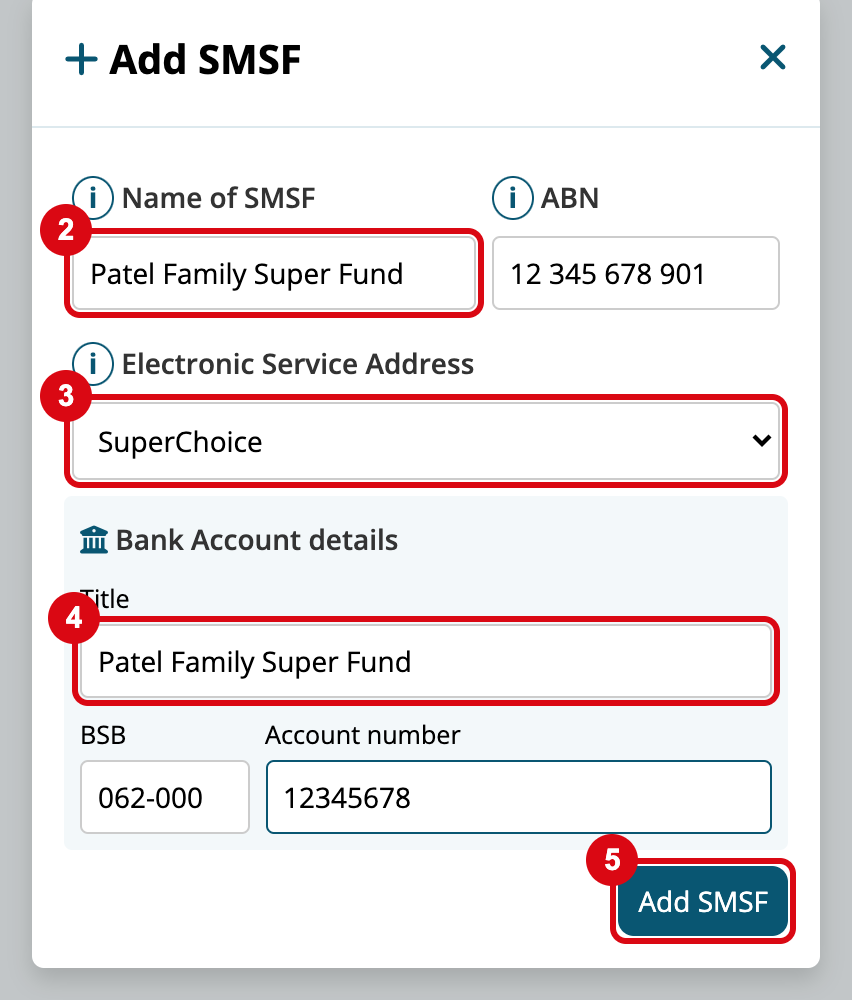Click the plus icon beside Add SMSF heading

(x=82, y=59)
